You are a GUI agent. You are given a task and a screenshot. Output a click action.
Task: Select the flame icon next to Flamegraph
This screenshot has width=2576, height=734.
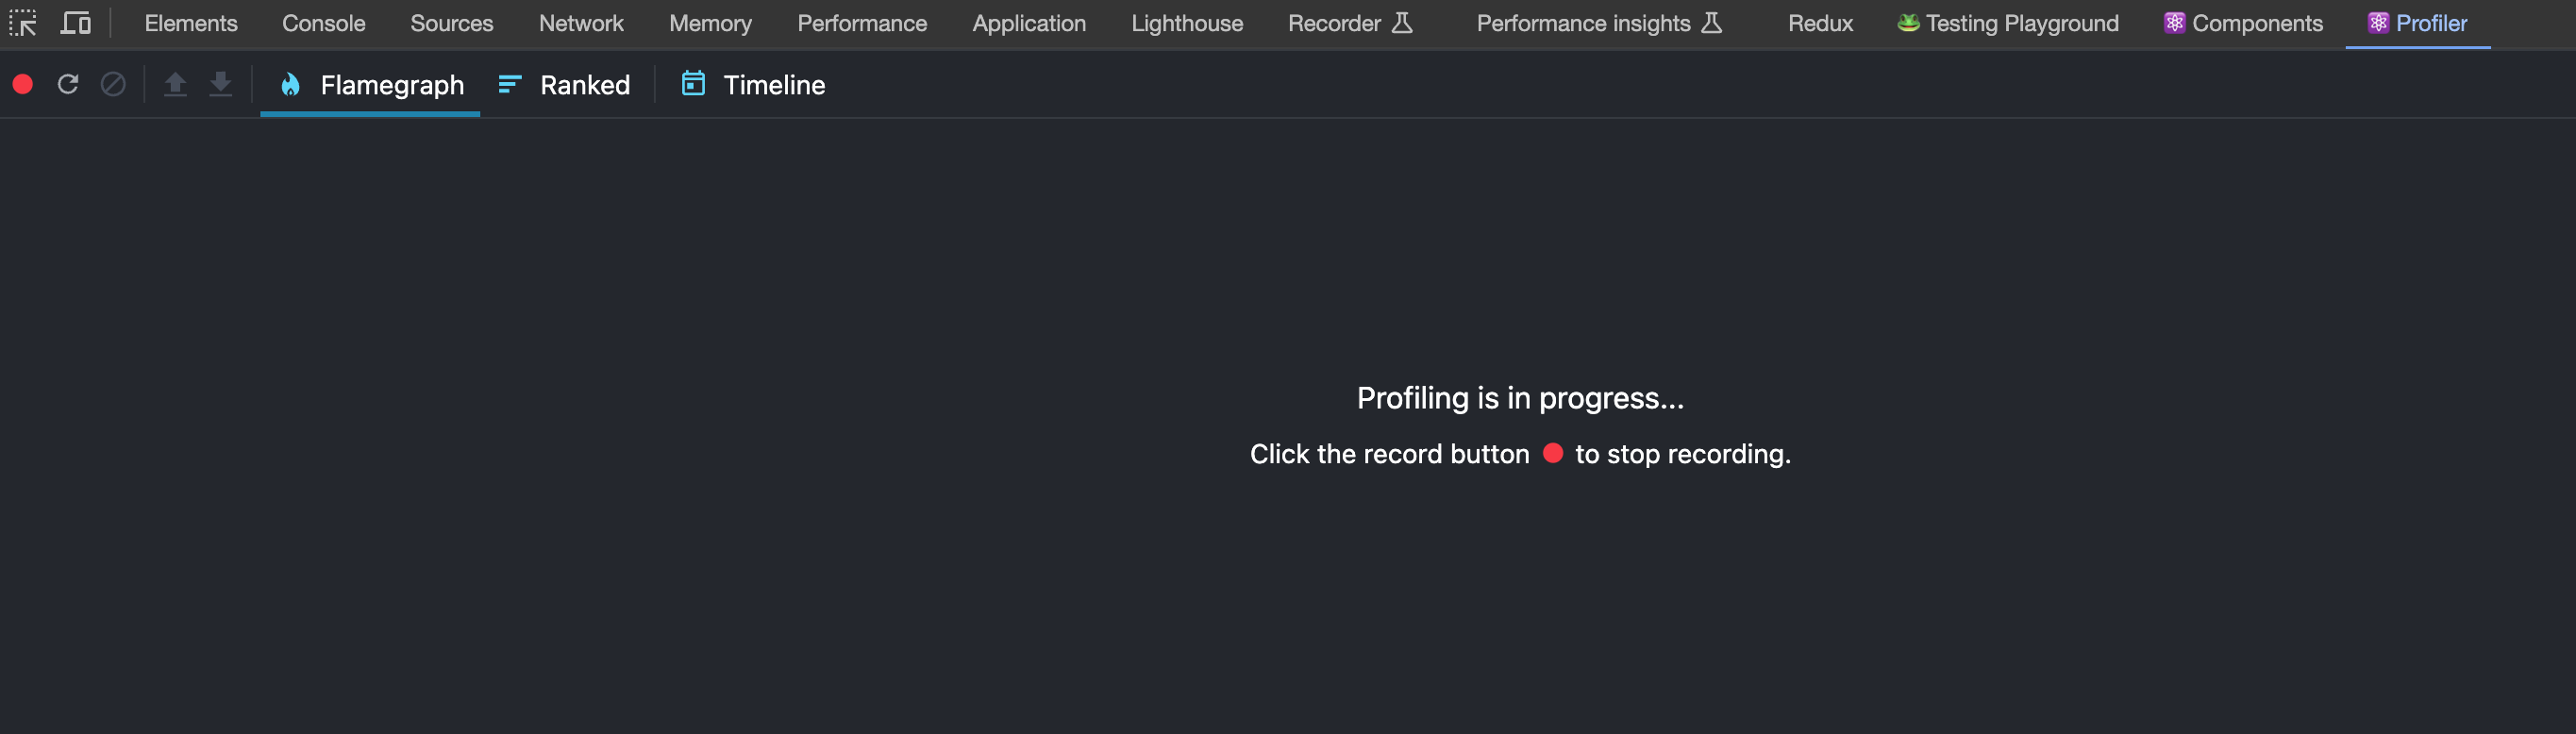point(291,85)
